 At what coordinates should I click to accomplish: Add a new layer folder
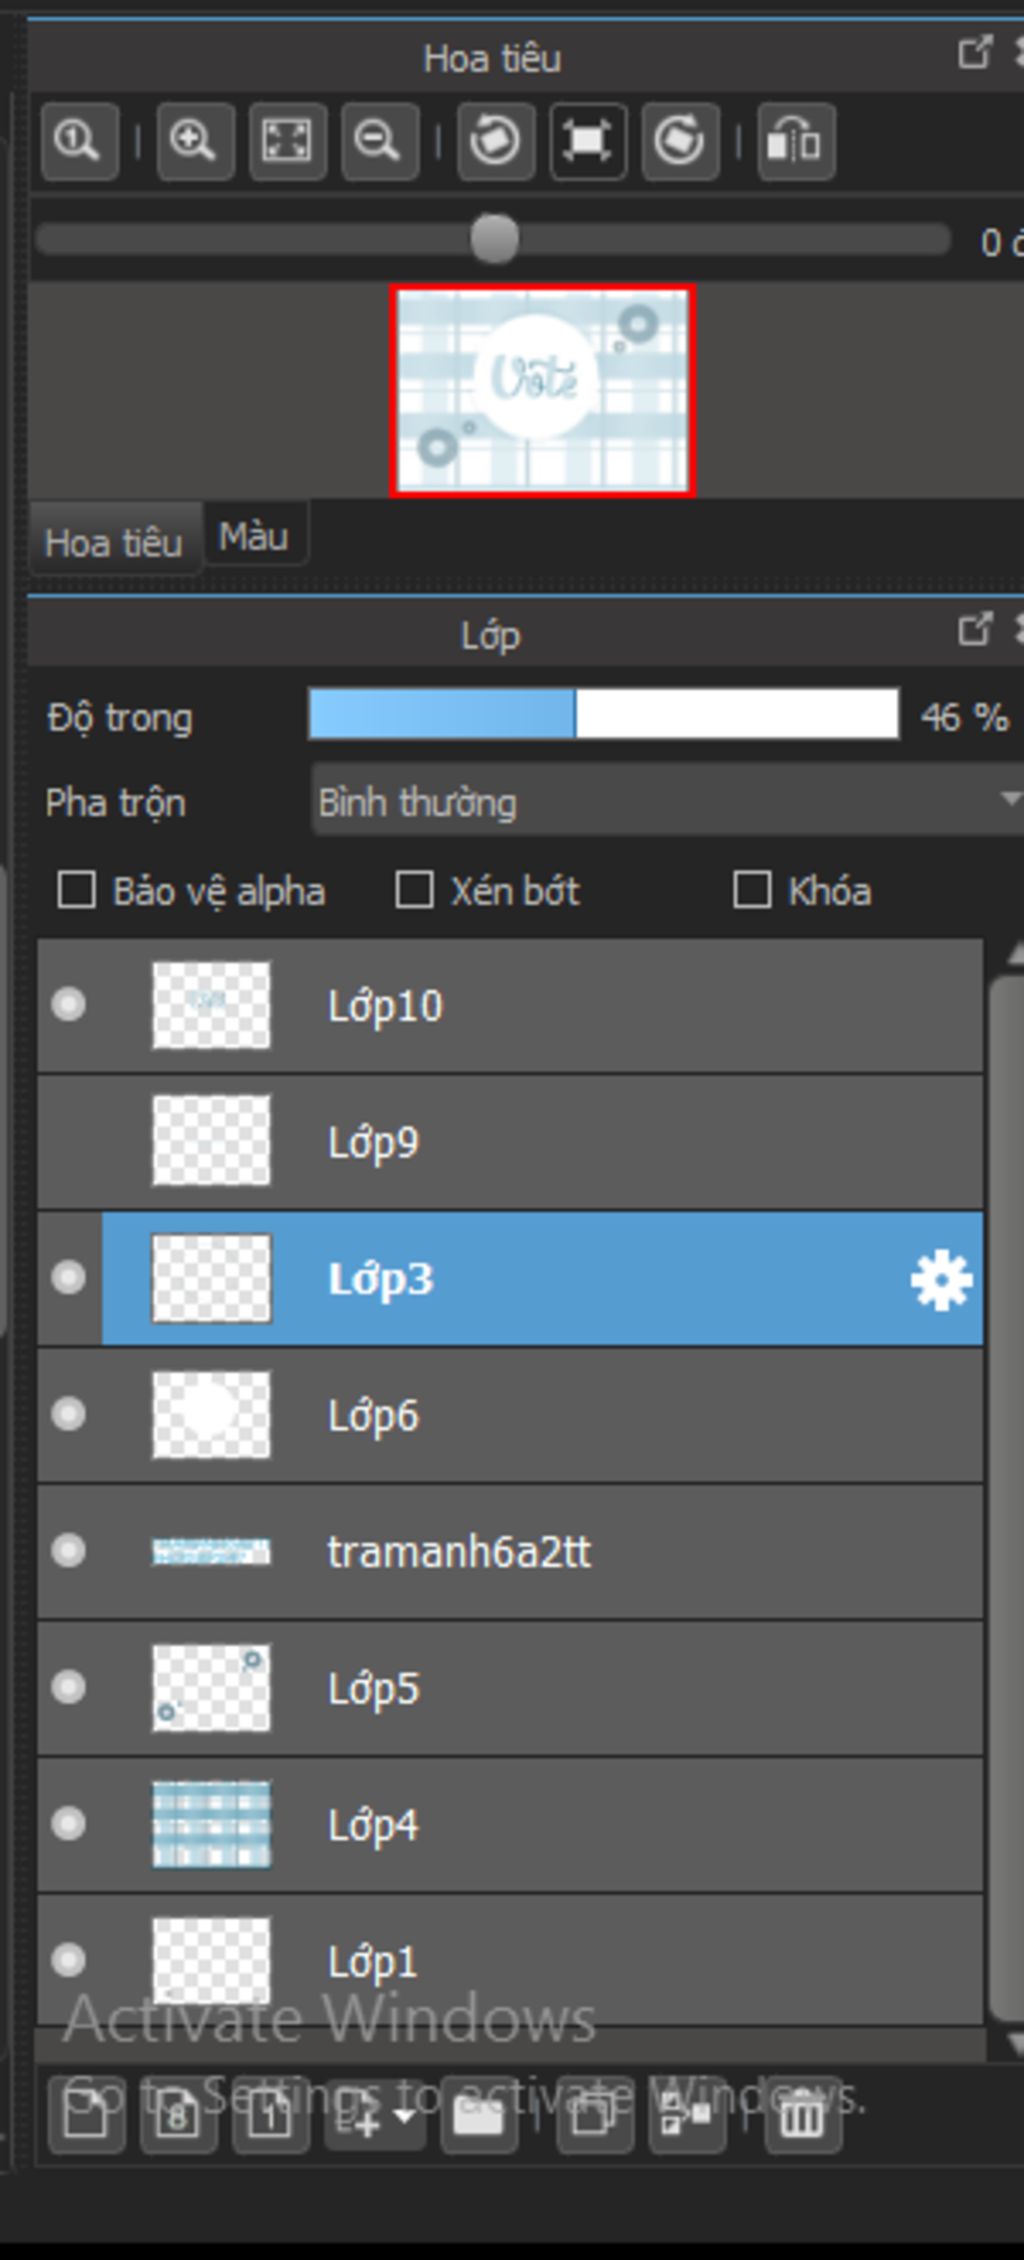(x=478, y=2114)
